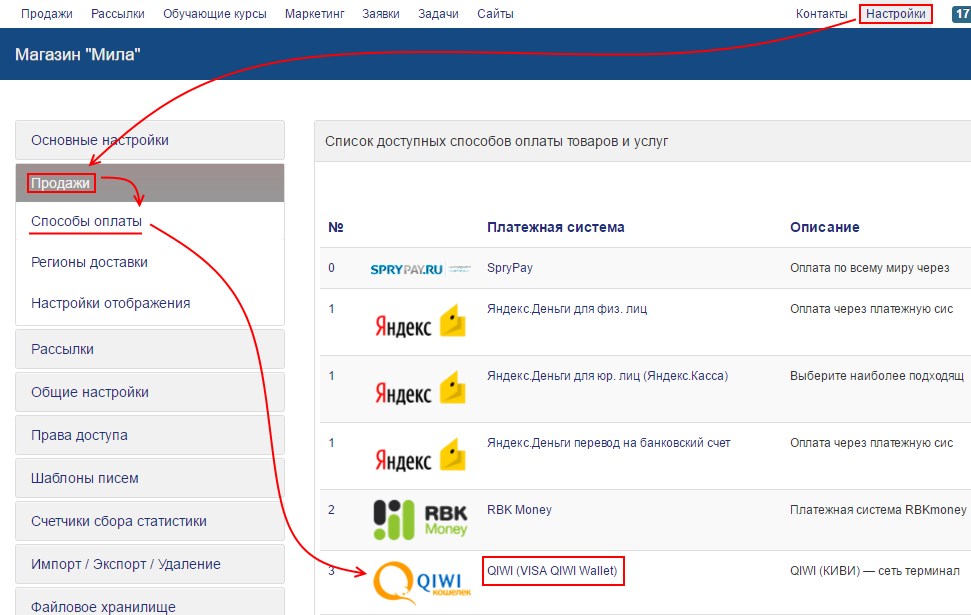The image size is (971, 615).
Task: Open the Рассылки top menu item
Action: coord(117,14)
